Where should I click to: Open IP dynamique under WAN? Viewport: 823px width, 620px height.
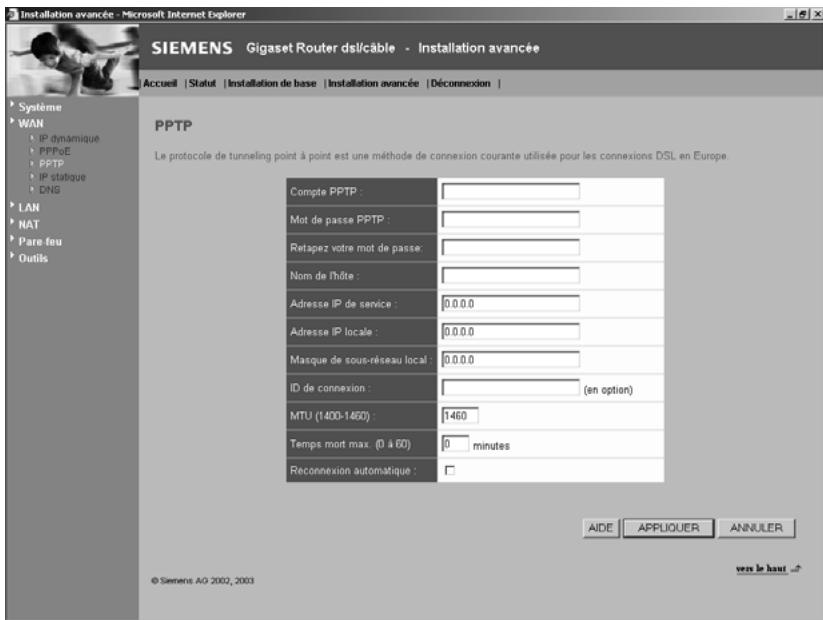click(69, 139)
